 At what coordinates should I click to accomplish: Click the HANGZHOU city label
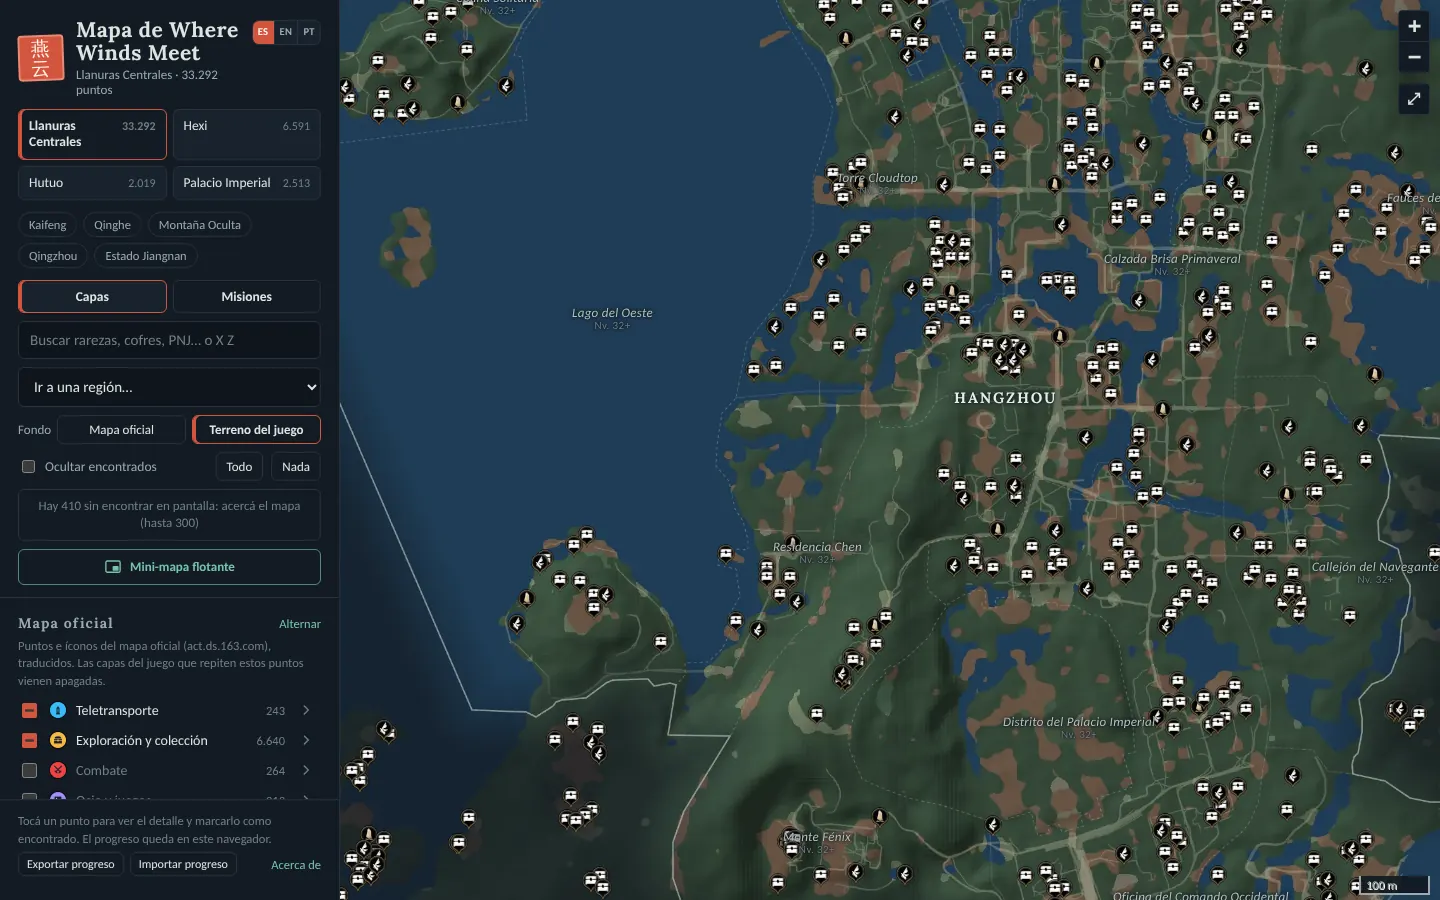[x=1005, y=398]
